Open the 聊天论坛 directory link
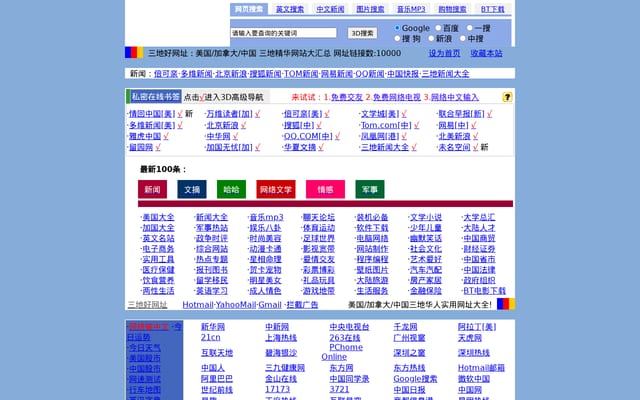The width and height of the screenshot is (640, 400). click(x=319, y=217)
